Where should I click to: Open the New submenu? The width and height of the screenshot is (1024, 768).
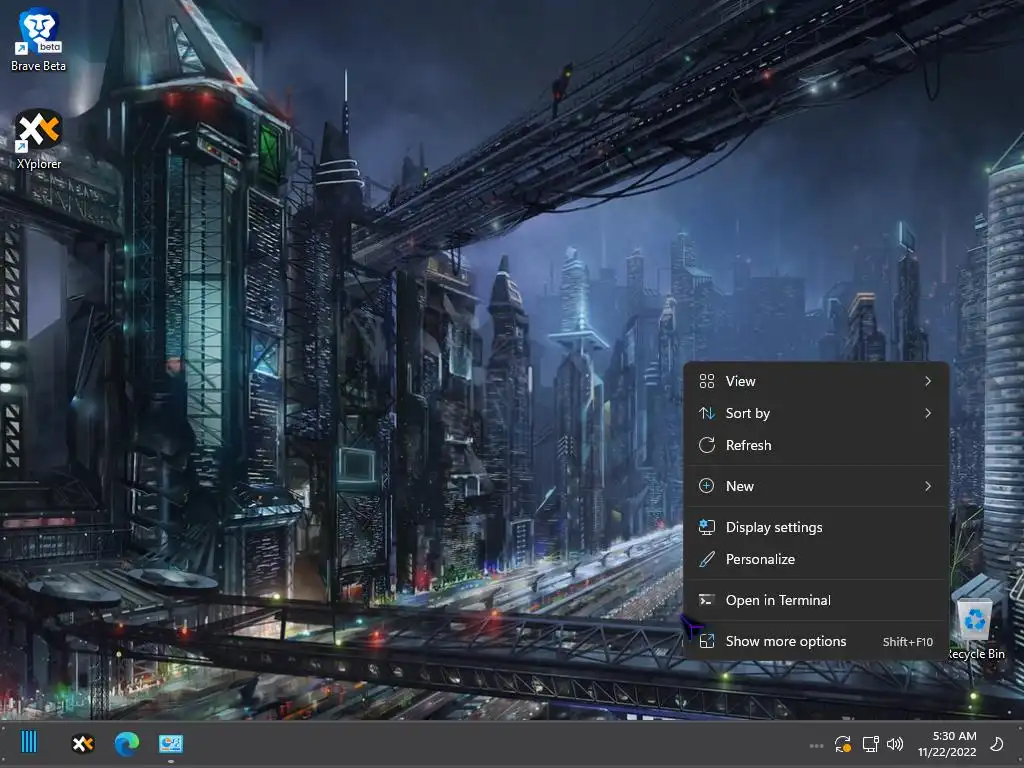click(x=816, y=486)
